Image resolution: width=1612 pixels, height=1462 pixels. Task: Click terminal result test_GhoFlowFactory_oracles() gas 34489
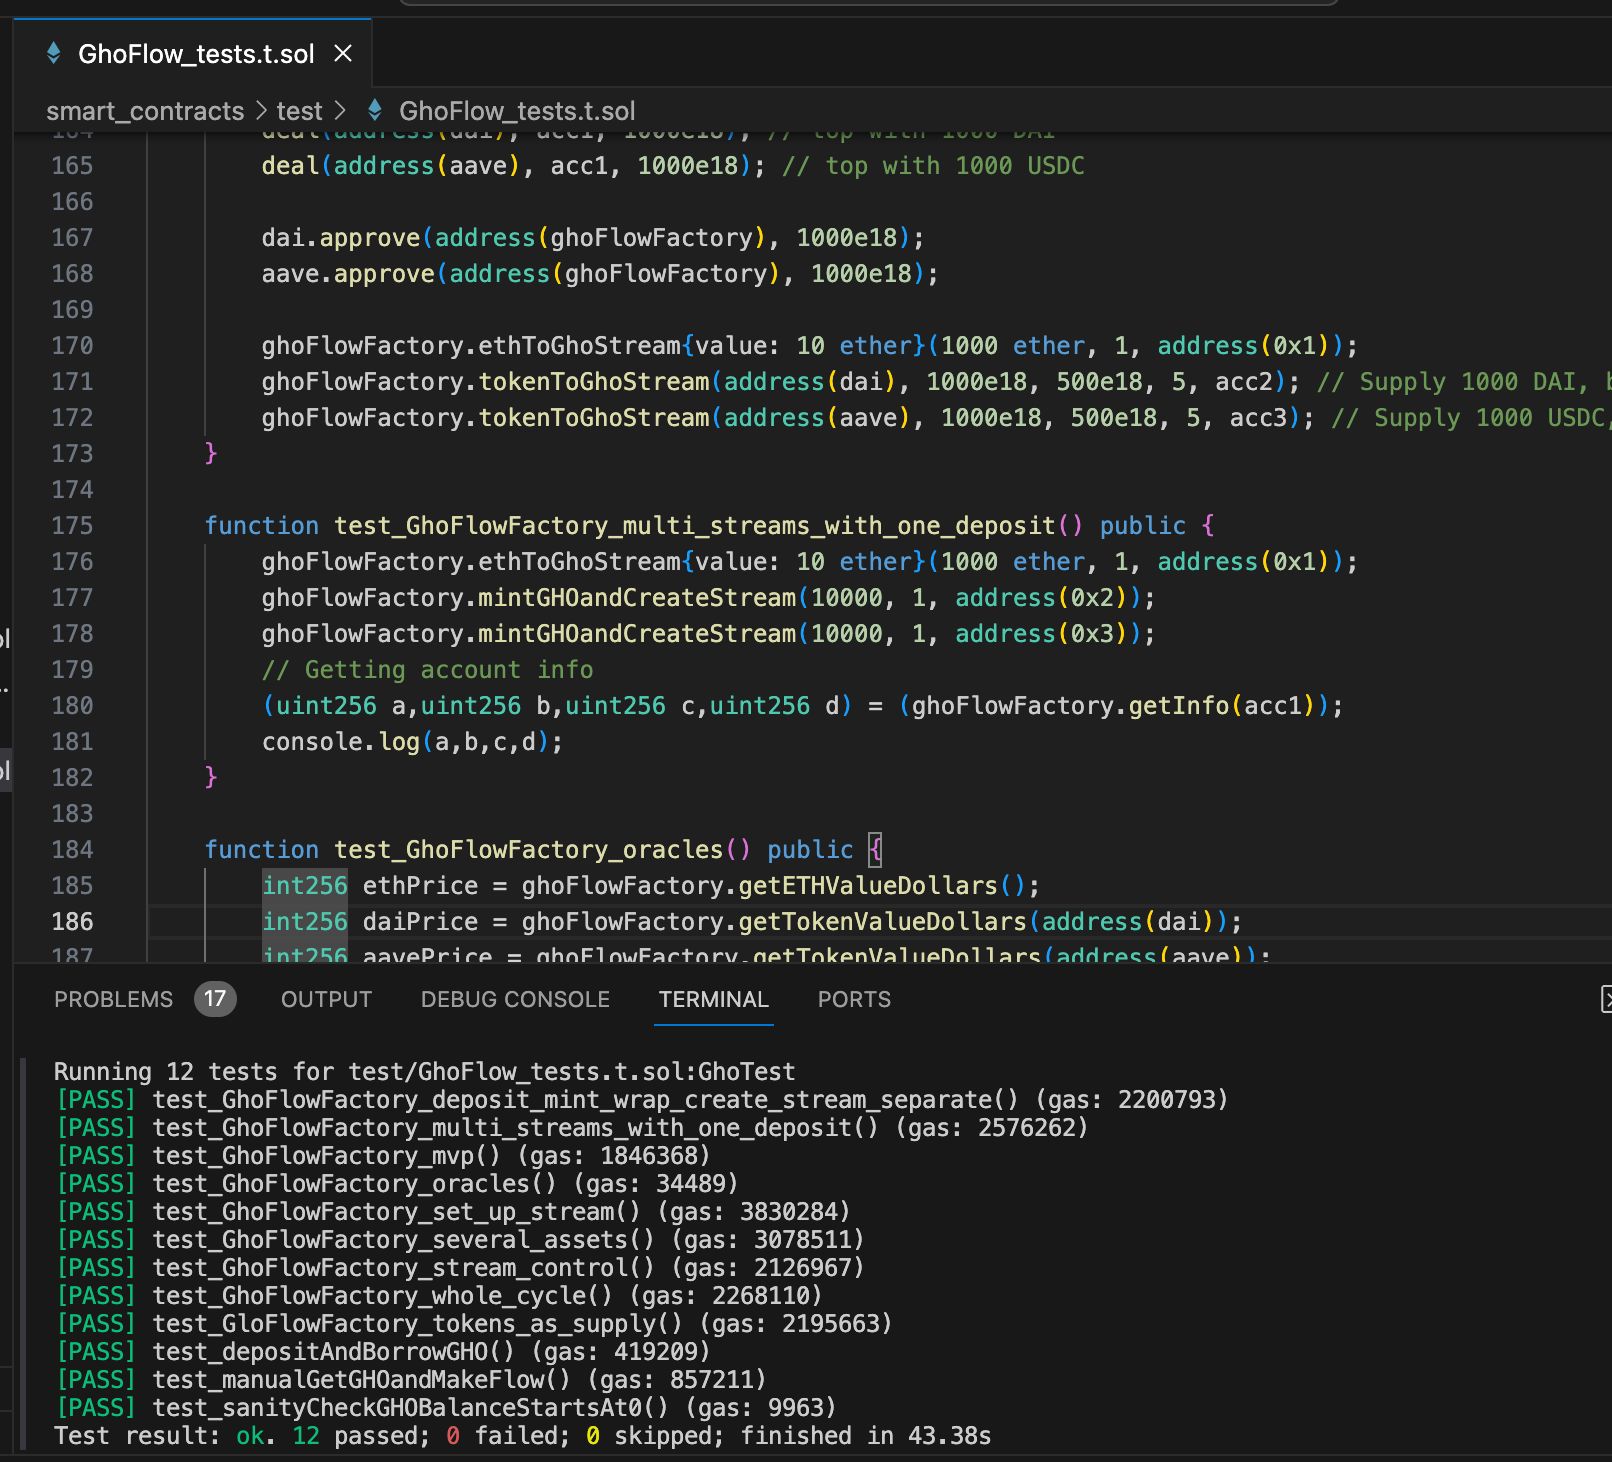coord(396,1184)
